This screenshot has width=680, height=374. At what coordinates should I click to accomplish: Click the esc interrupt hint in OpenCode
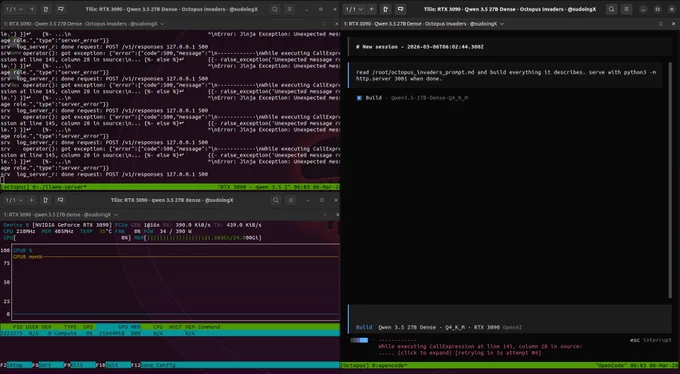click(651, 340)
